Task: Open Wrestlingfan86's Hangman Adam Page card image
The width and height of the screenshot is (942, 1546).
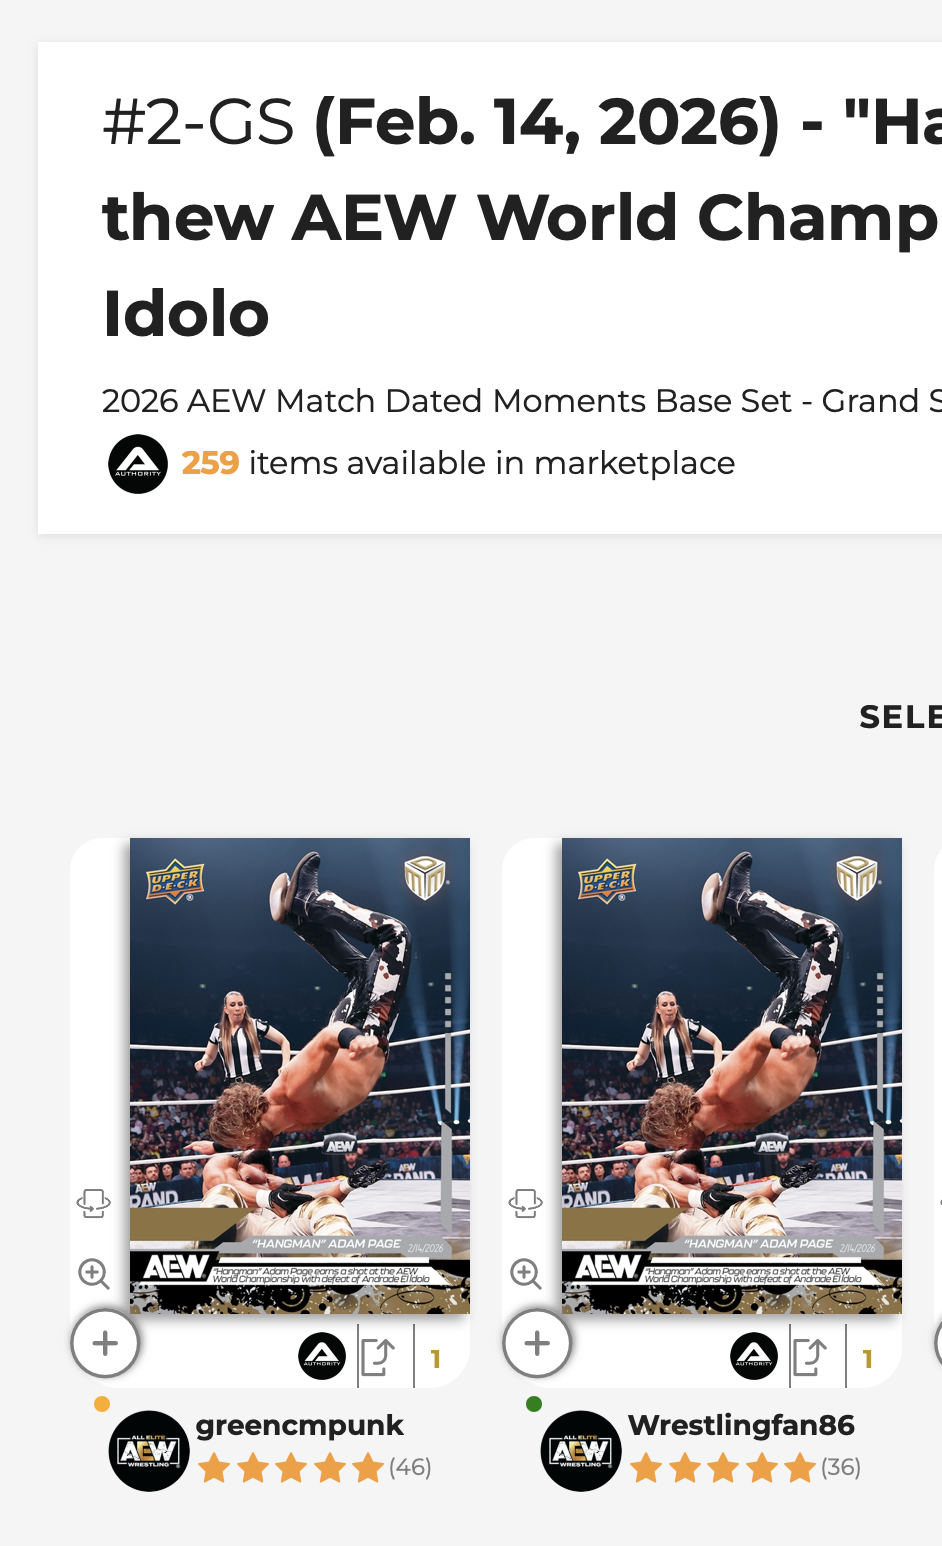Action: [x=731, y=1075]
